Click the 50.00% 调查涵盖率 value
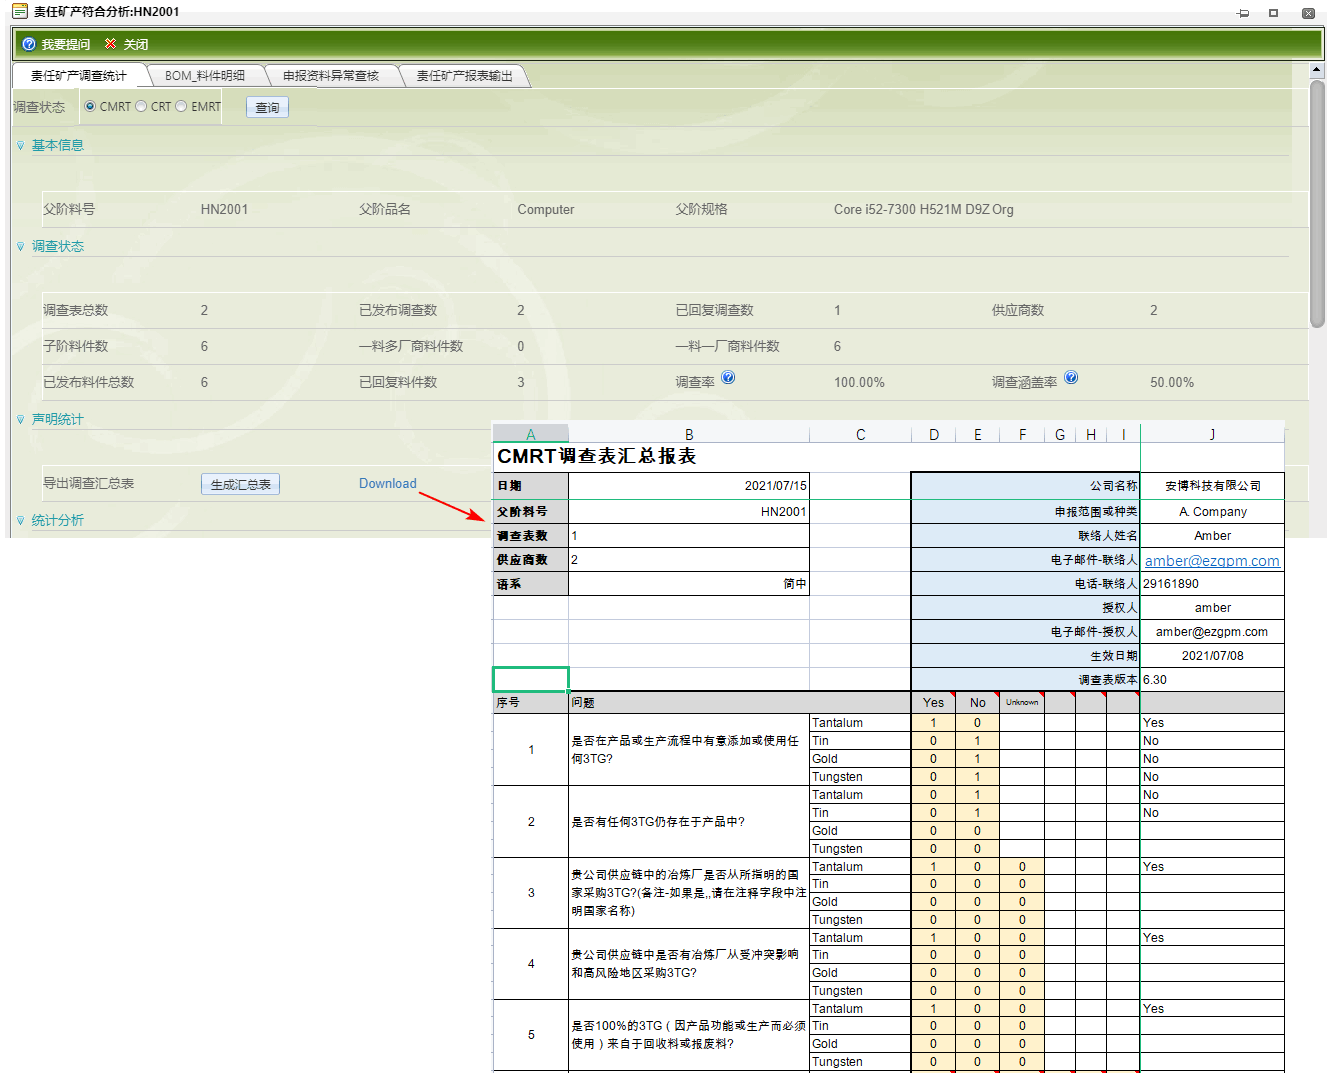 coord(1172,382)
